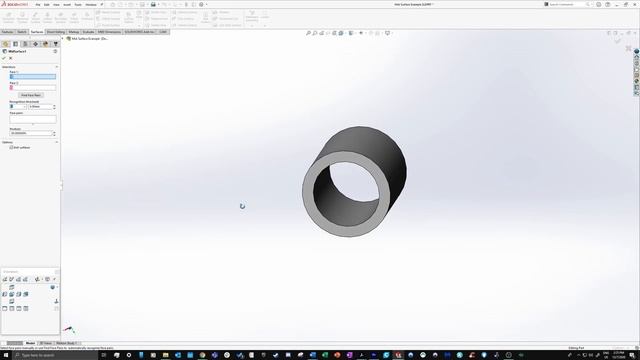This screenshot has height=360, width=640.
Task: Switch to the ConfigurationManager tab icon
Action: click(x=25, y=44)
